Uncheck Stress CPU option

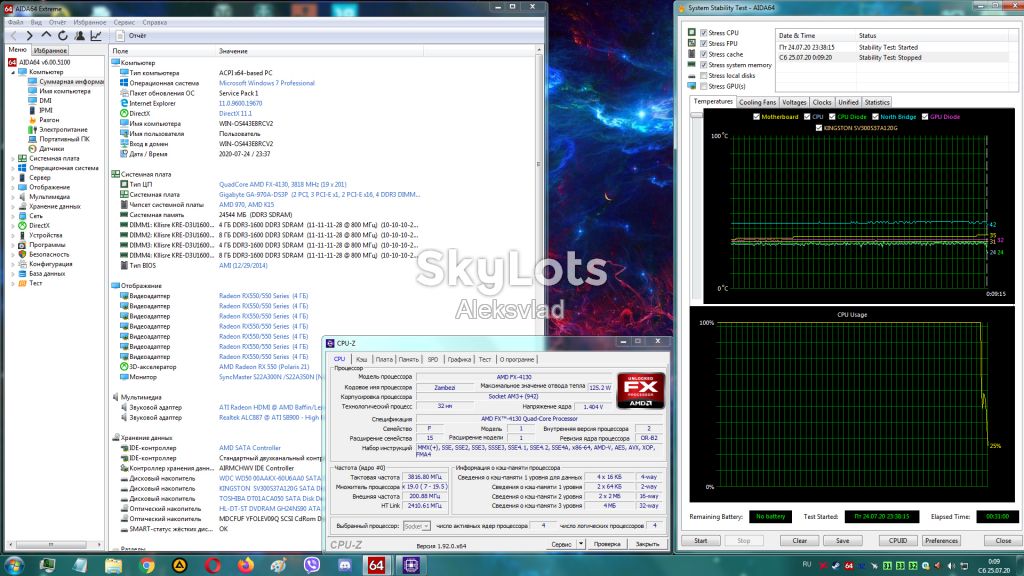pyautogui.click(x=703, y=33)
